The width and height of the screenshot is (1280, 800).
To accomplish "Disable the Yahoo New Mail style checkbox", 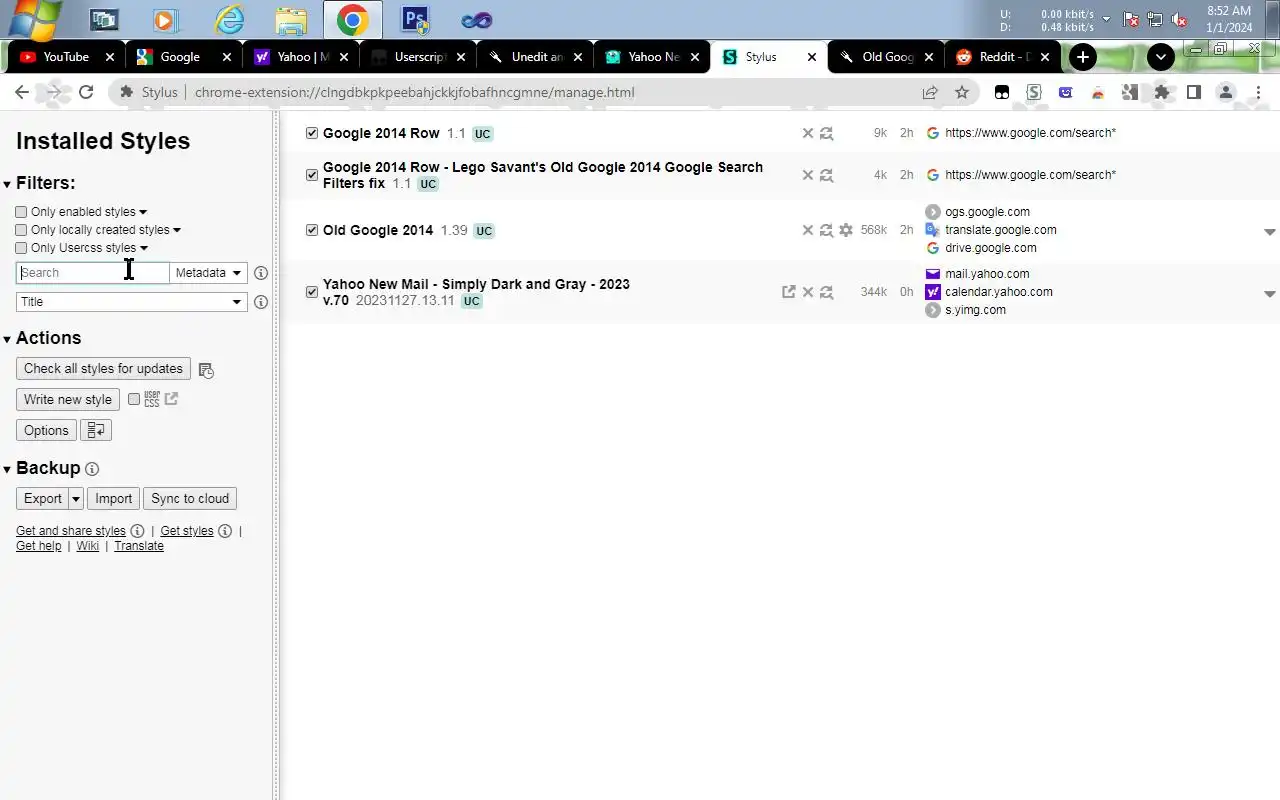I will pos(312,292).
